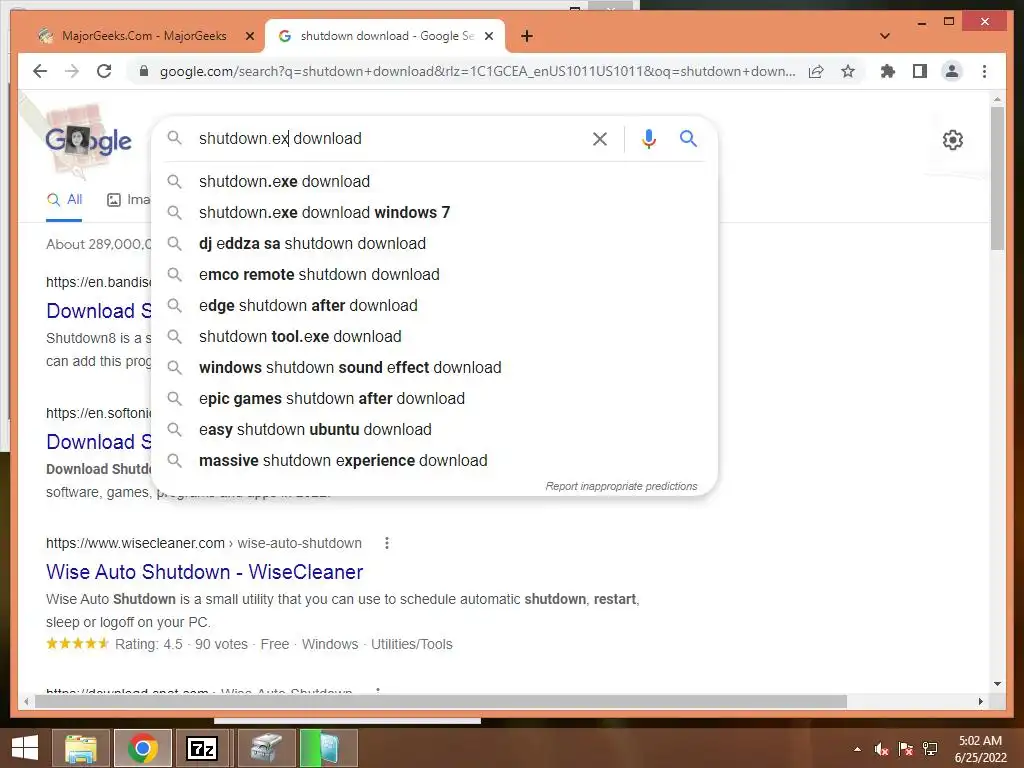This screenshot has width=1024, height=768.
Task: Start voice search with the microphone
Action: pos(648,138)
